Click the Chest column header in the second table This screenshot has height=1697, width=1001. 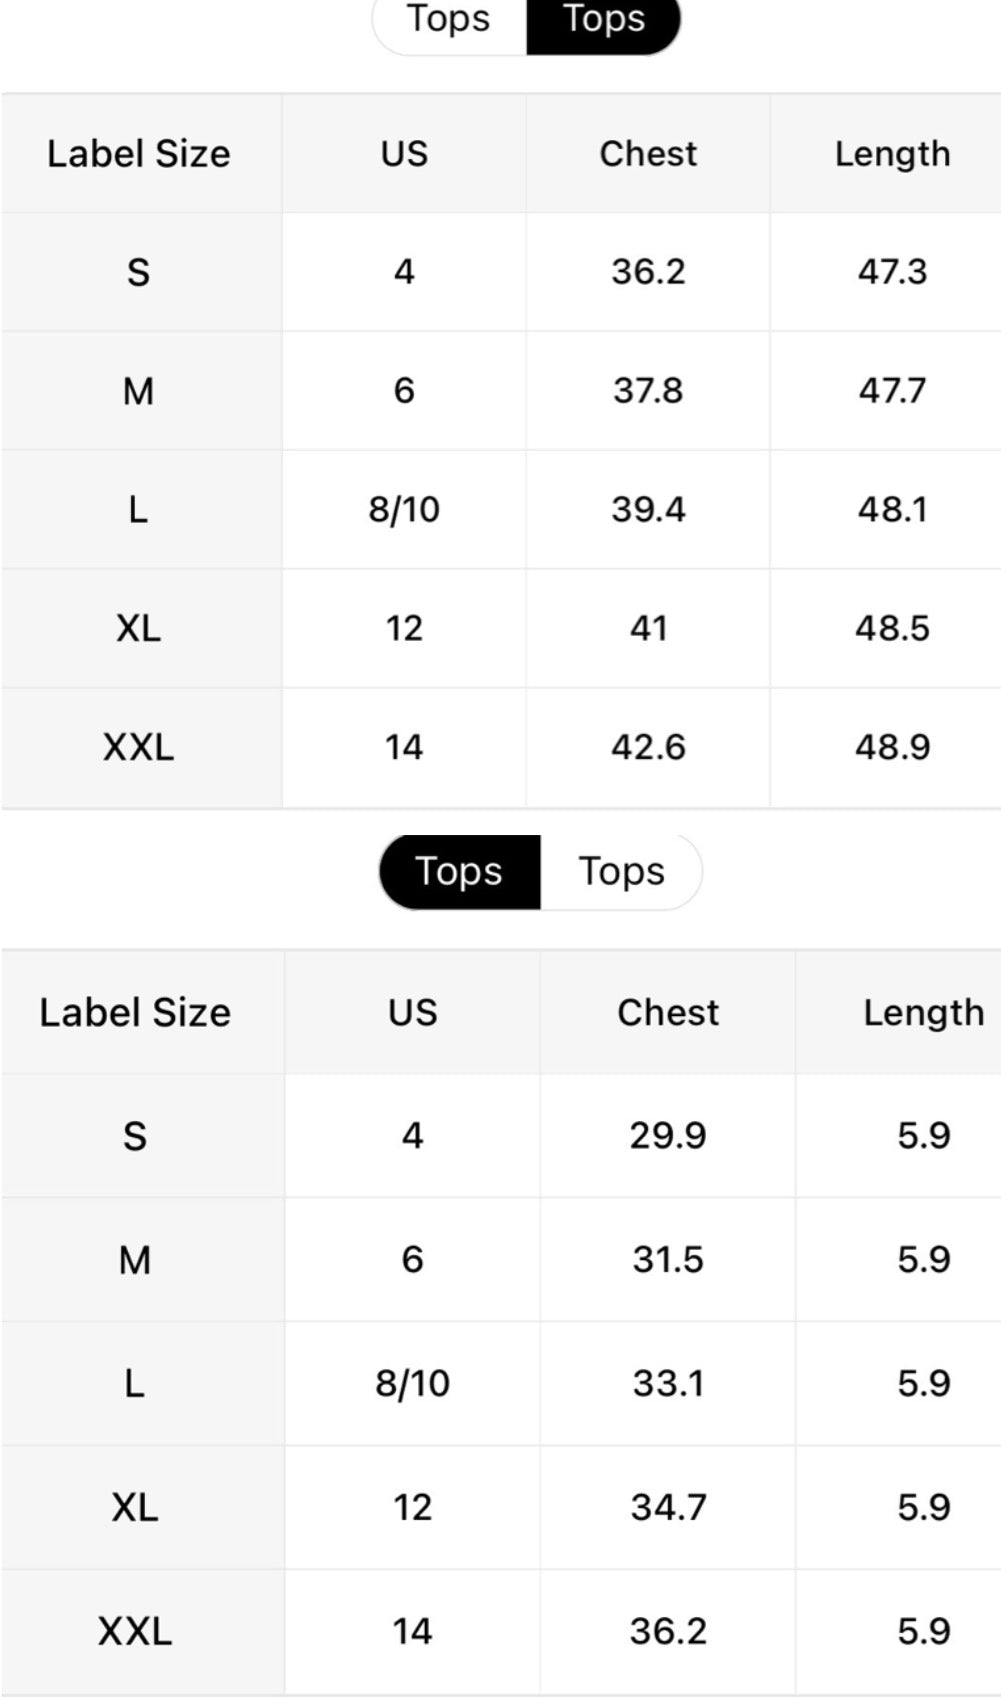coord(668,1013)
